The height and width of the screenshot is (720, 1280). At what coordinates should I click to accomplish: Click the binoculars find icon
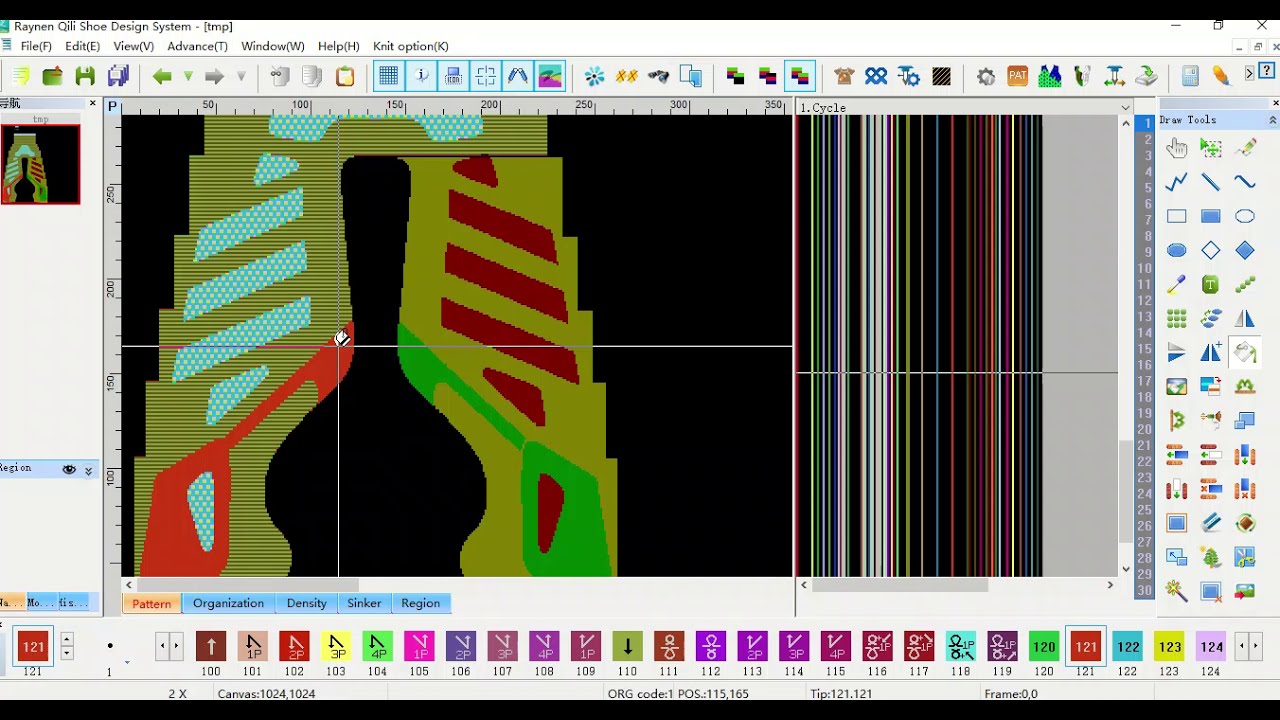658,76
